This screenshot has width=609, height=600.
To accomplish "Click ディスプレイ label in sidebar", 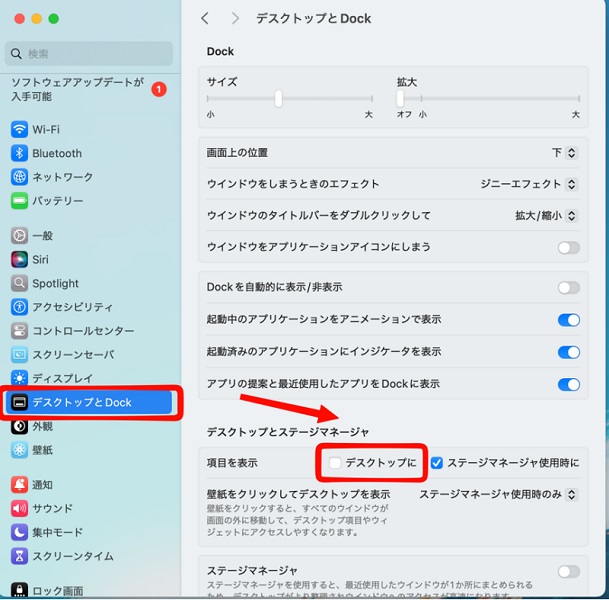I will [63, 378].
